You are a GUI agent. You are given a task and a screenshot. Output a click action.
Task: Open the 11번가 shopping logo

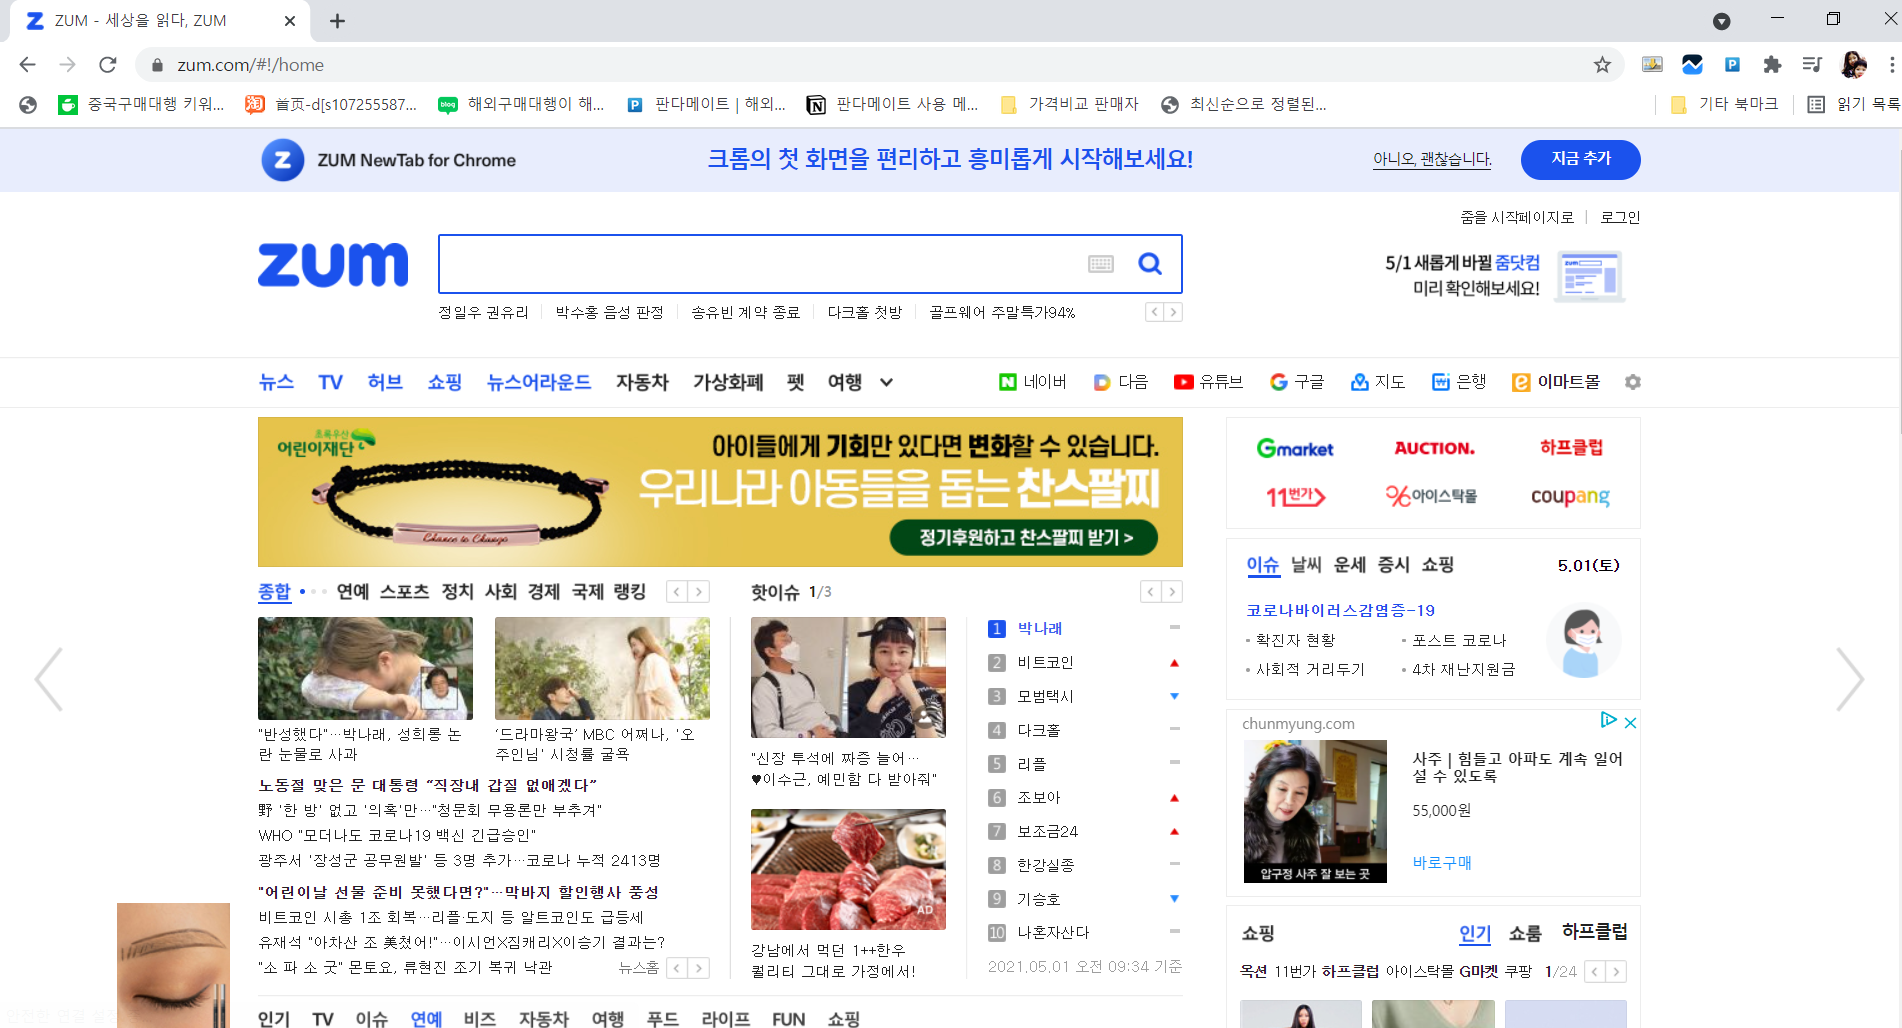1295,496
